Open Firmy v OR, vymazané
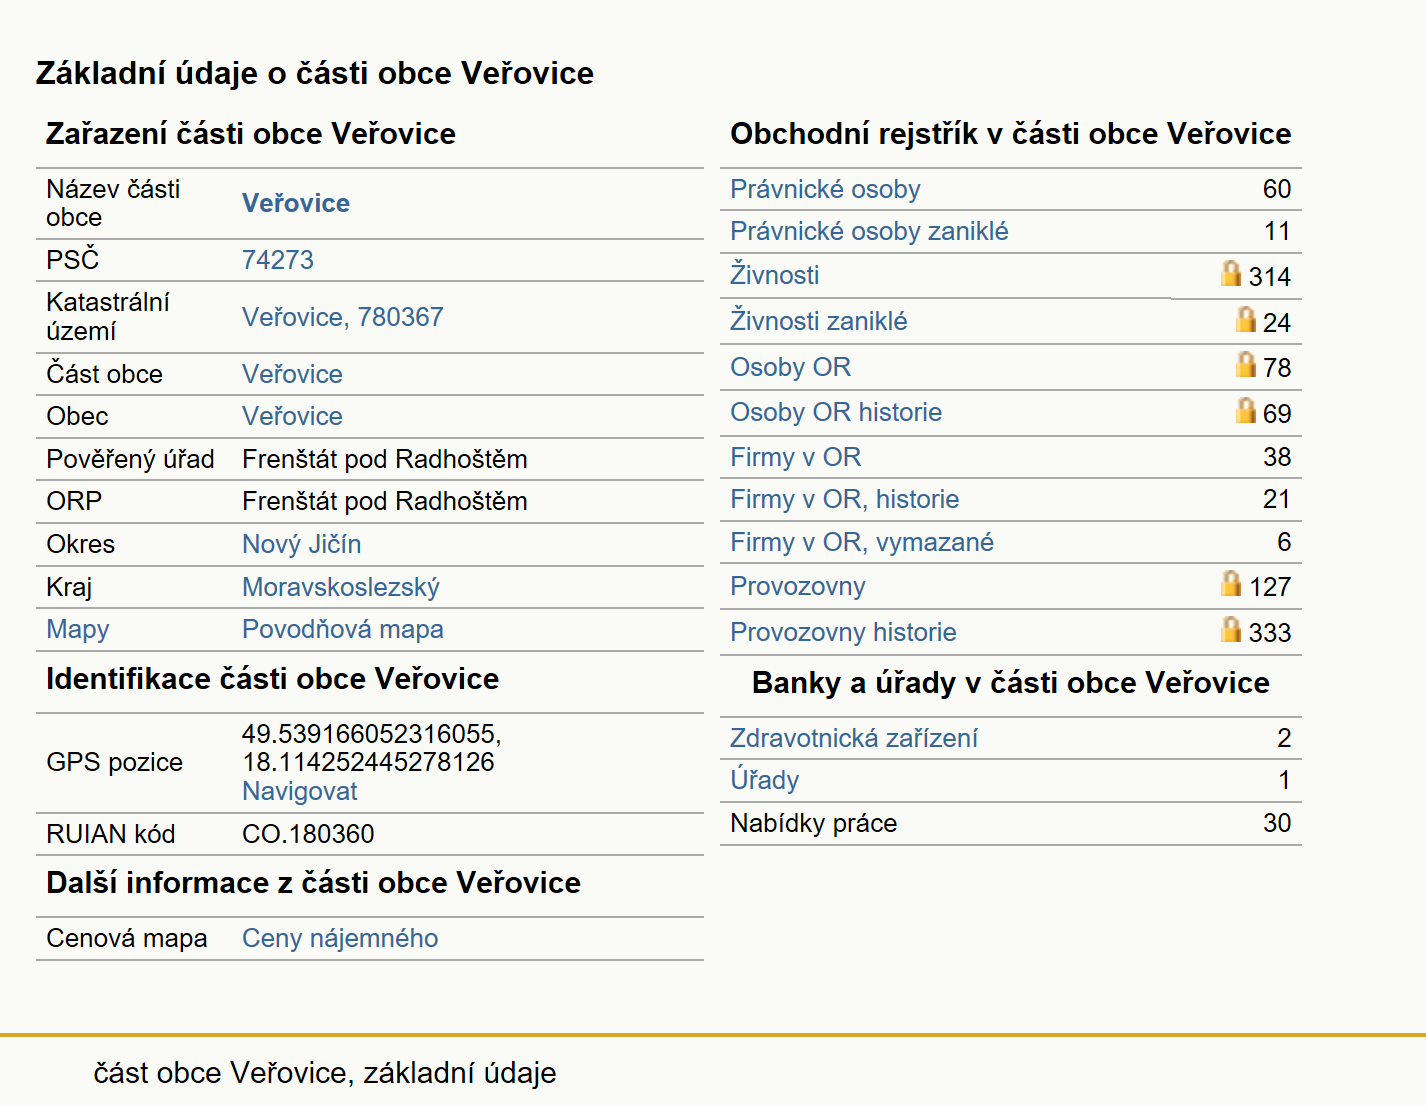Screen dimensions: 1426x1106 (862, 542)
